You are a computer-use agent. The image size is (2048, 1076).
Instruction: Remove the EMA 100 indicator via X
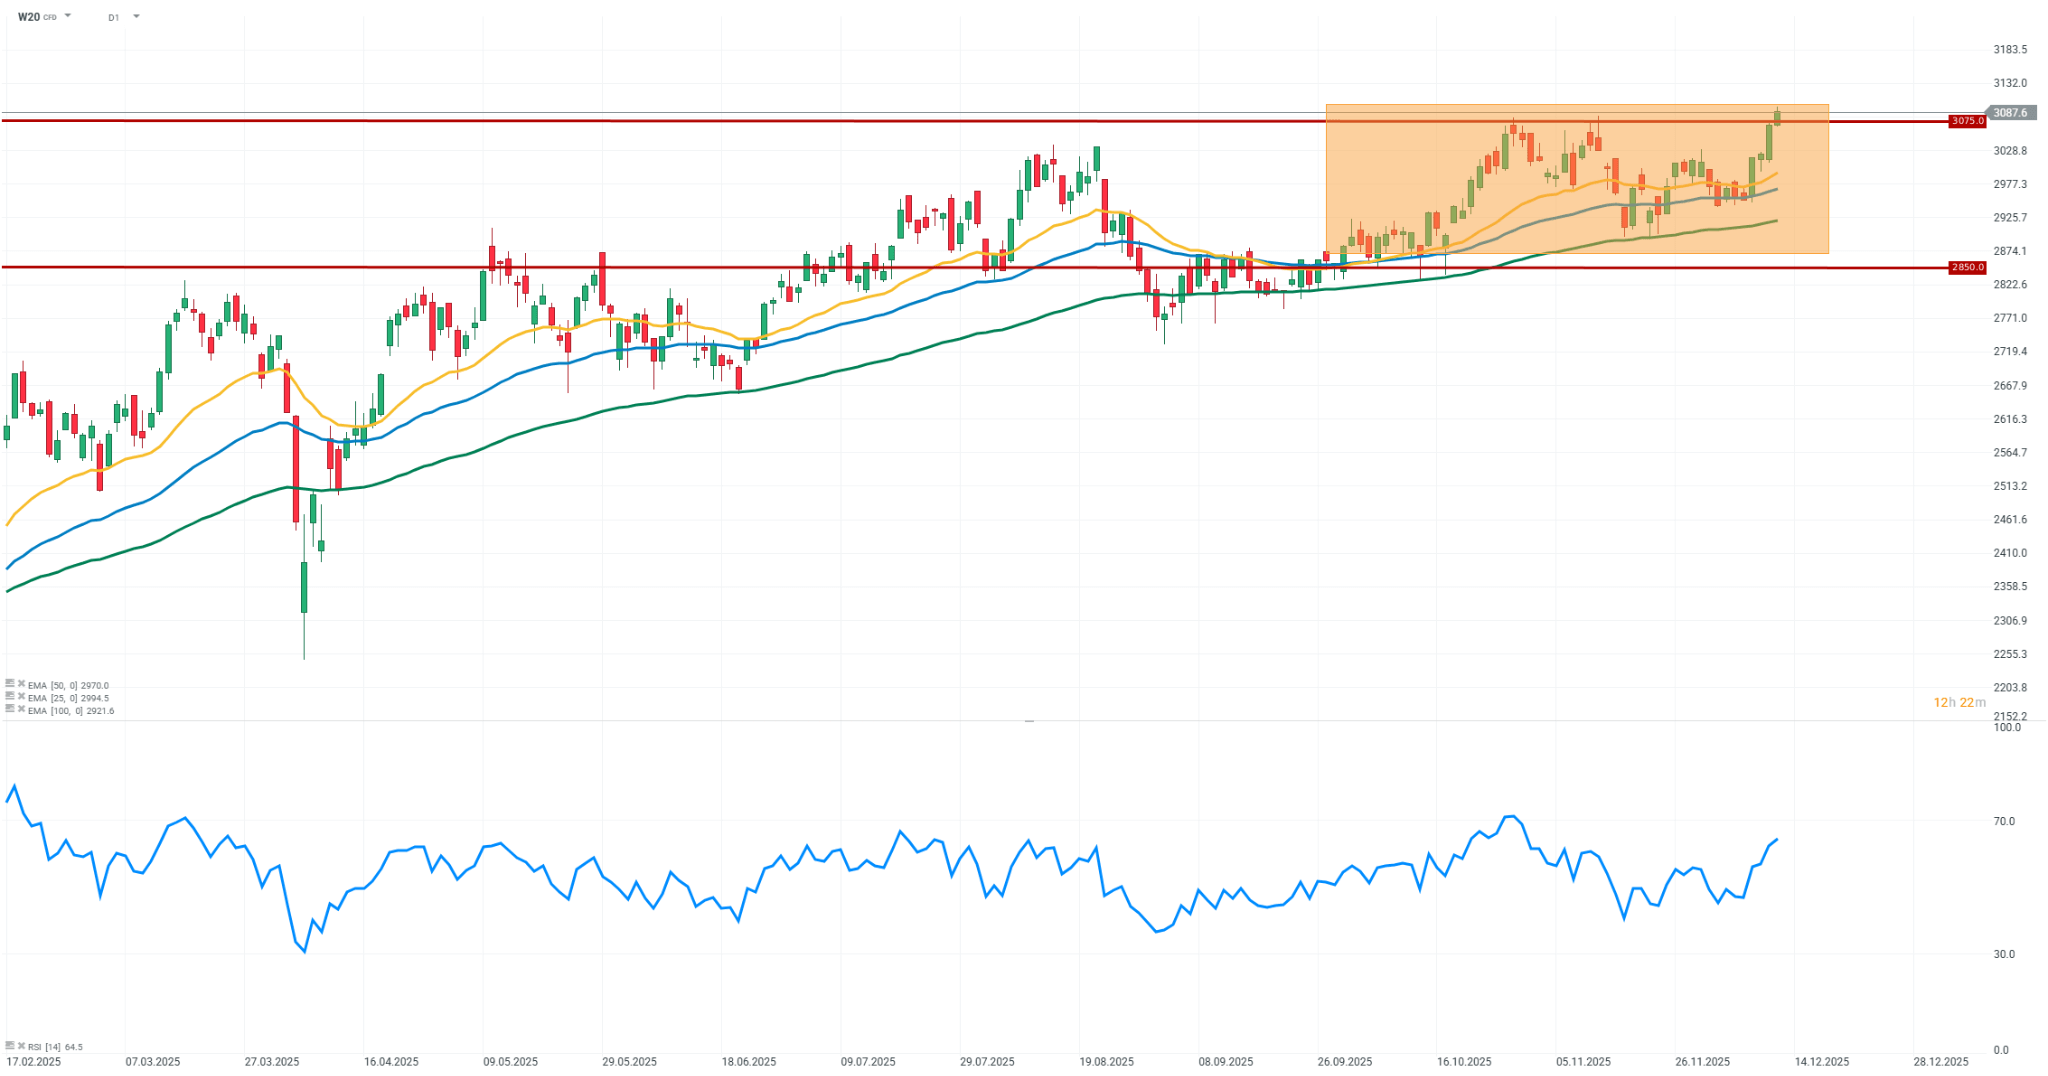click(x=21, y=709)
